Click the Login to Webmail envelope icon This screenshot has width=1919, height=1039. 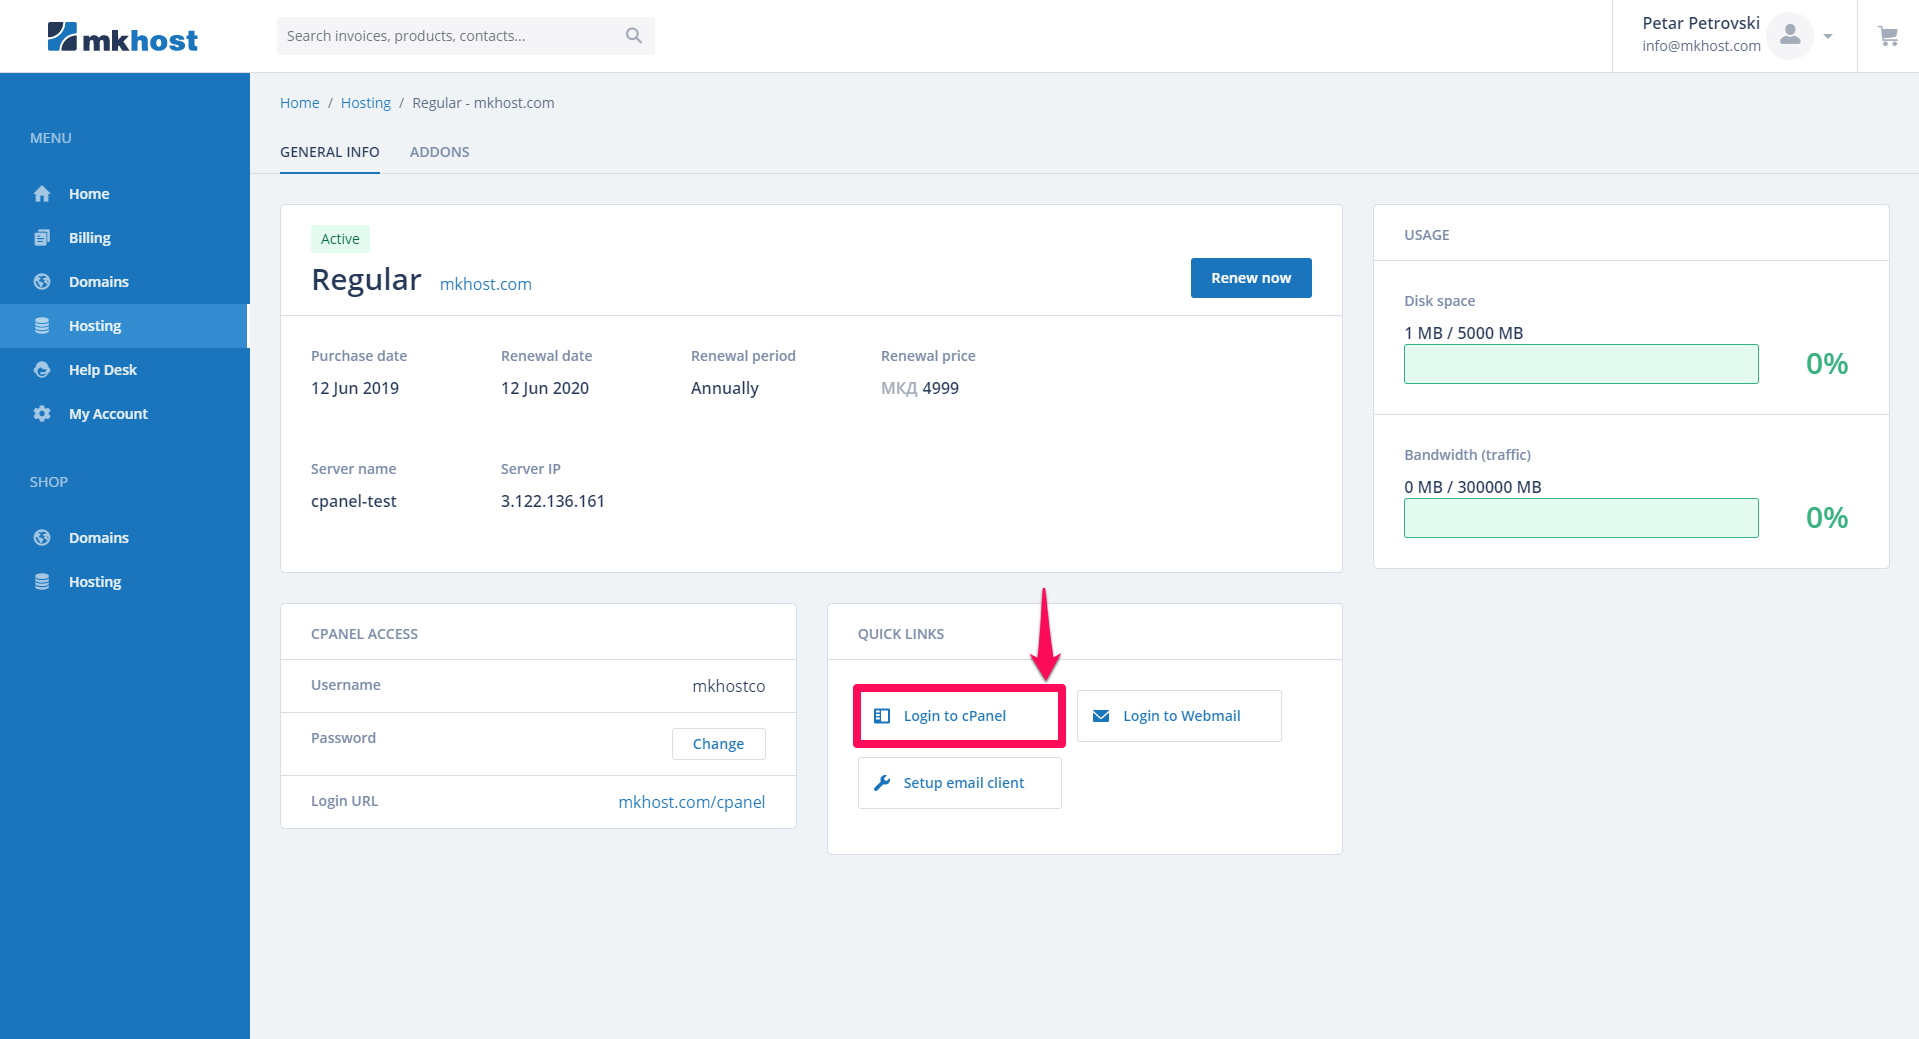click(1101, 716)
